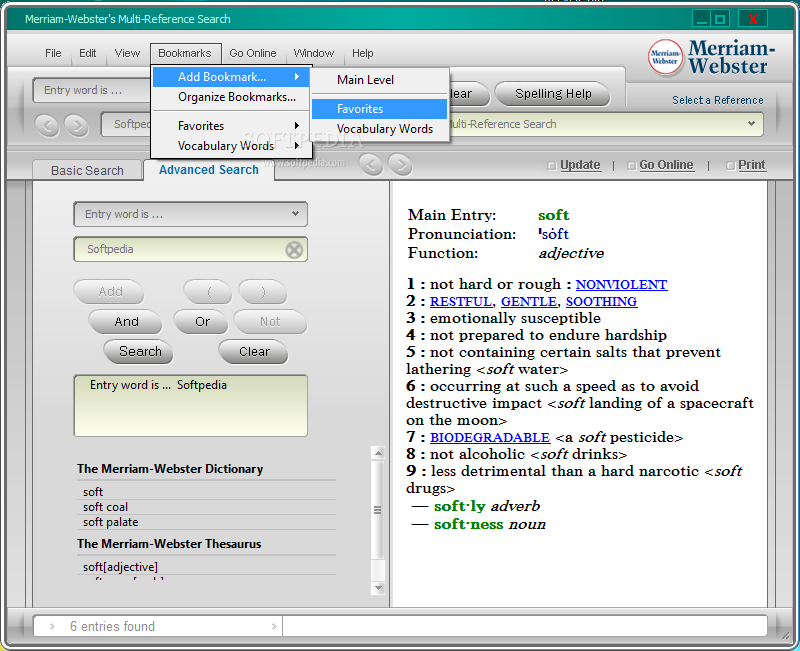Select Main Level in submenu
The width and height of the screenshot is (800, 651).
[x=380, y=80]
